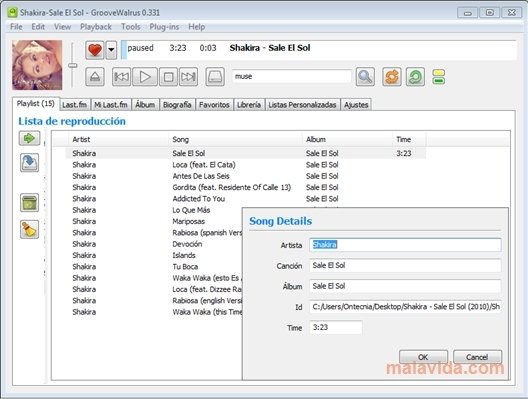Open the Help menu
528x399 pixels.
[x=197, y=27]
